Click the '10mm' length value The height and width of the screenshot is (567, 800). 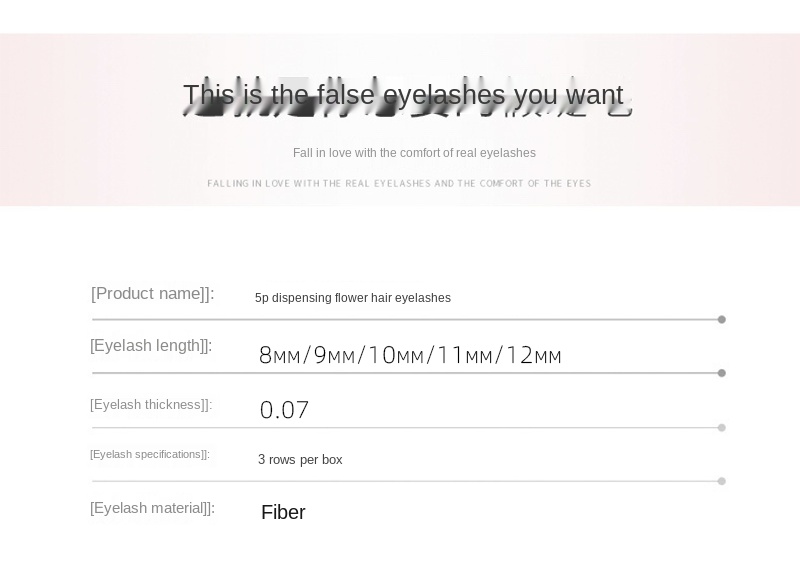[x=395, y=355]
